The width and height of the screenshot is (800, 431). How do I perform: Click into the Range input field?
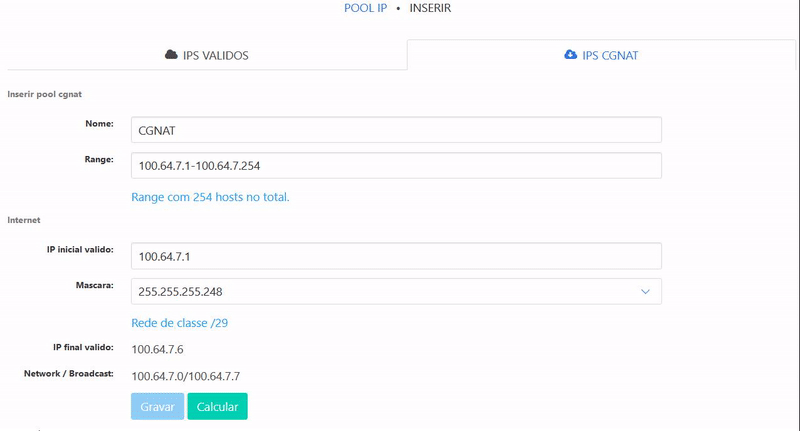pyautogui.click(x=397, y=165)
